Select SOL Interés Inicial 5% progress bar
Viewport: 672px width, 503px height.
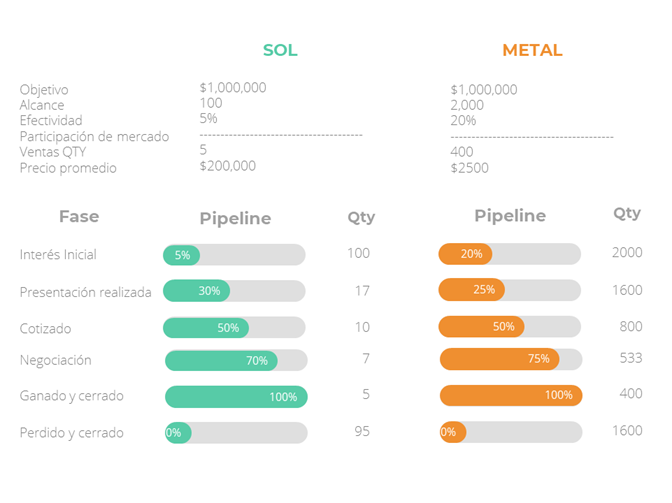[x=234, y=255]
